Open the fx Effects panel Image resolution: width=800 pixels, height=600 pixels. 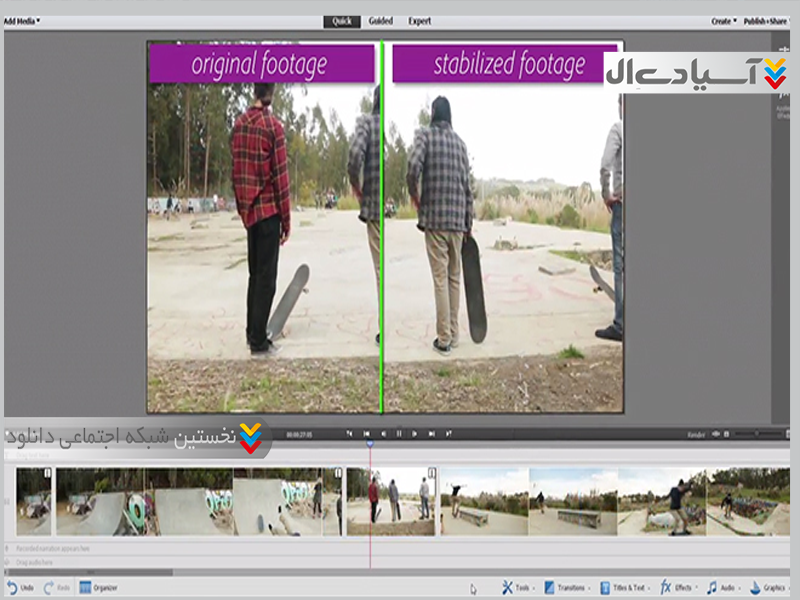tap(677, 587)
